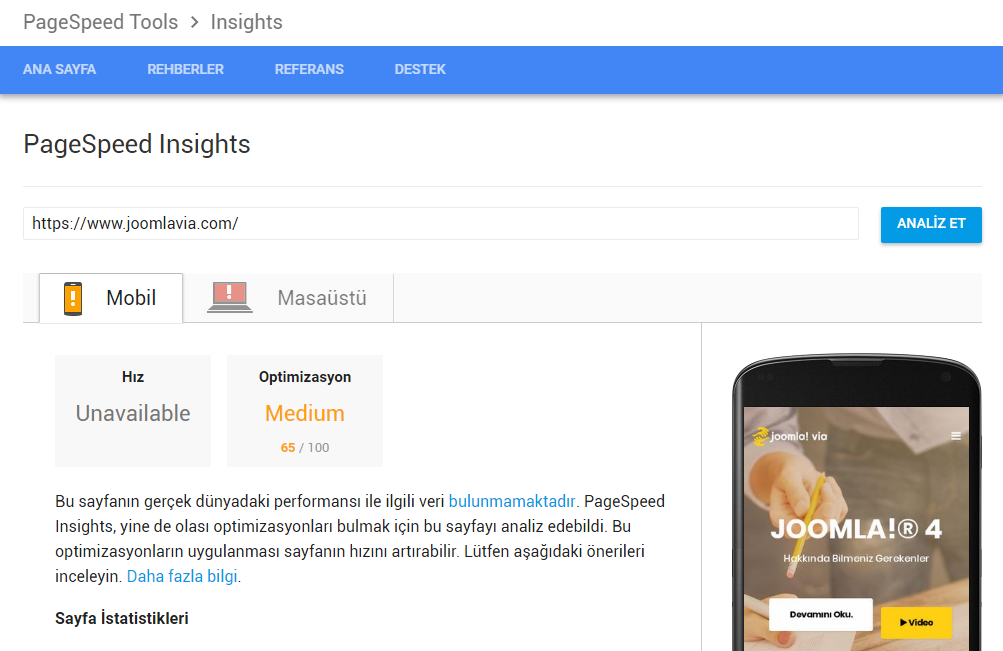Click the orange mobile phone warning icon

click(x=73, y=298)
